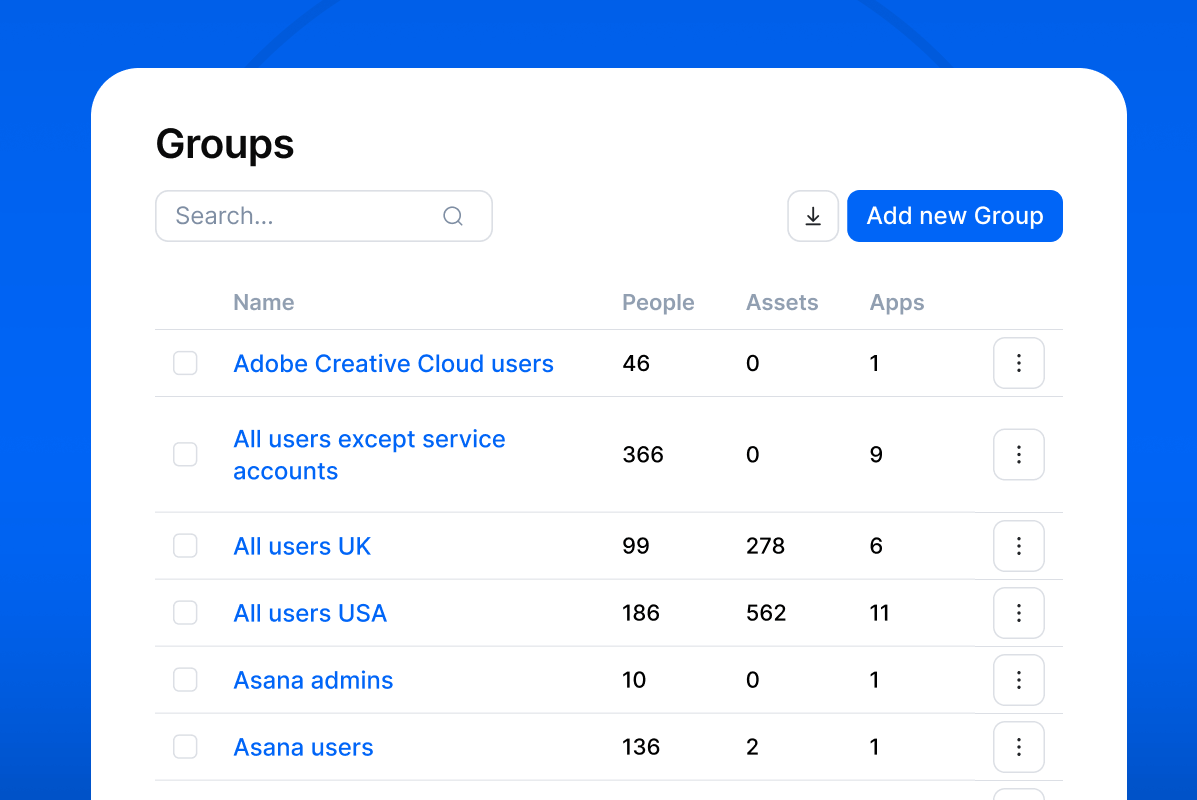Open the All users except service accounts group
The image size is (1197, 800).
(x=369, y=454)
